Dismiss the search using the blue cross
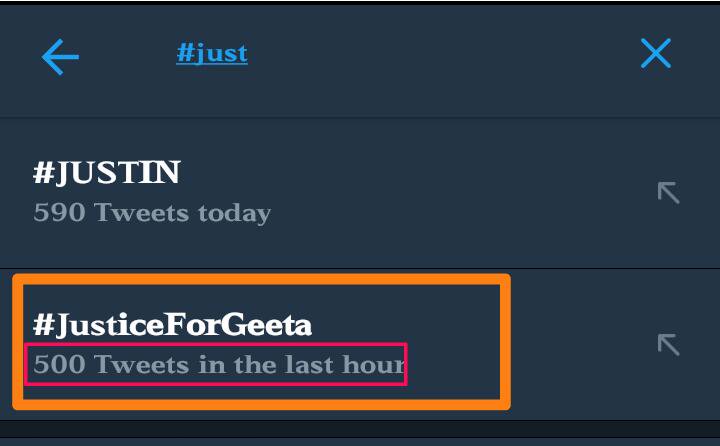720x446 pixels. pos(656,53)
